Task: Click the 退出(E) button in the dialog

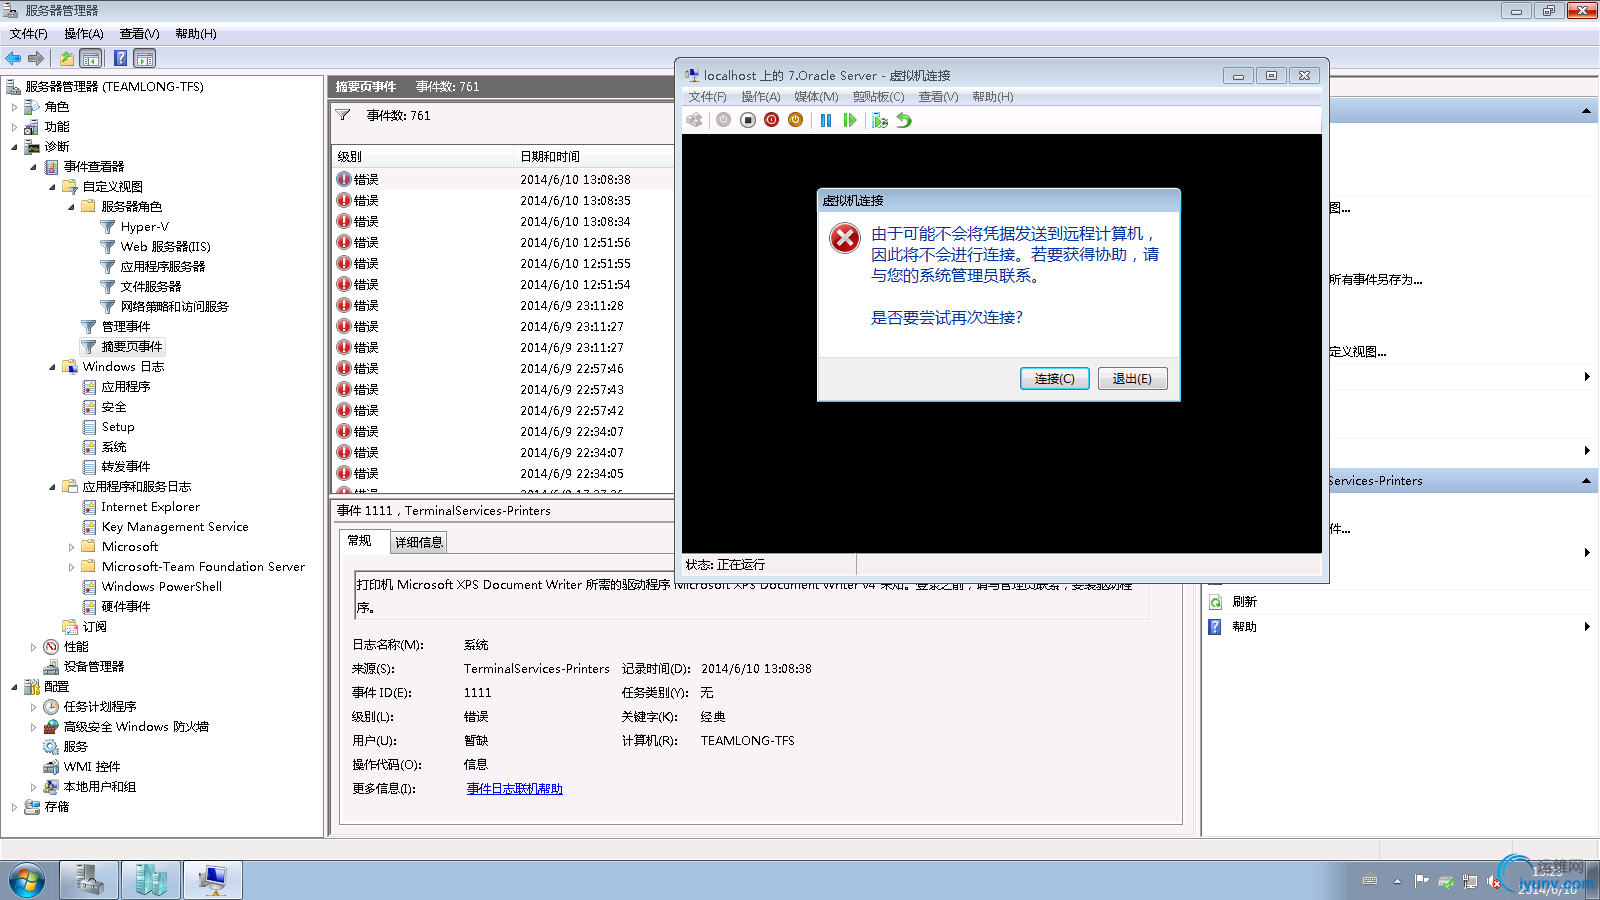Action: (x=1132, y=379)
